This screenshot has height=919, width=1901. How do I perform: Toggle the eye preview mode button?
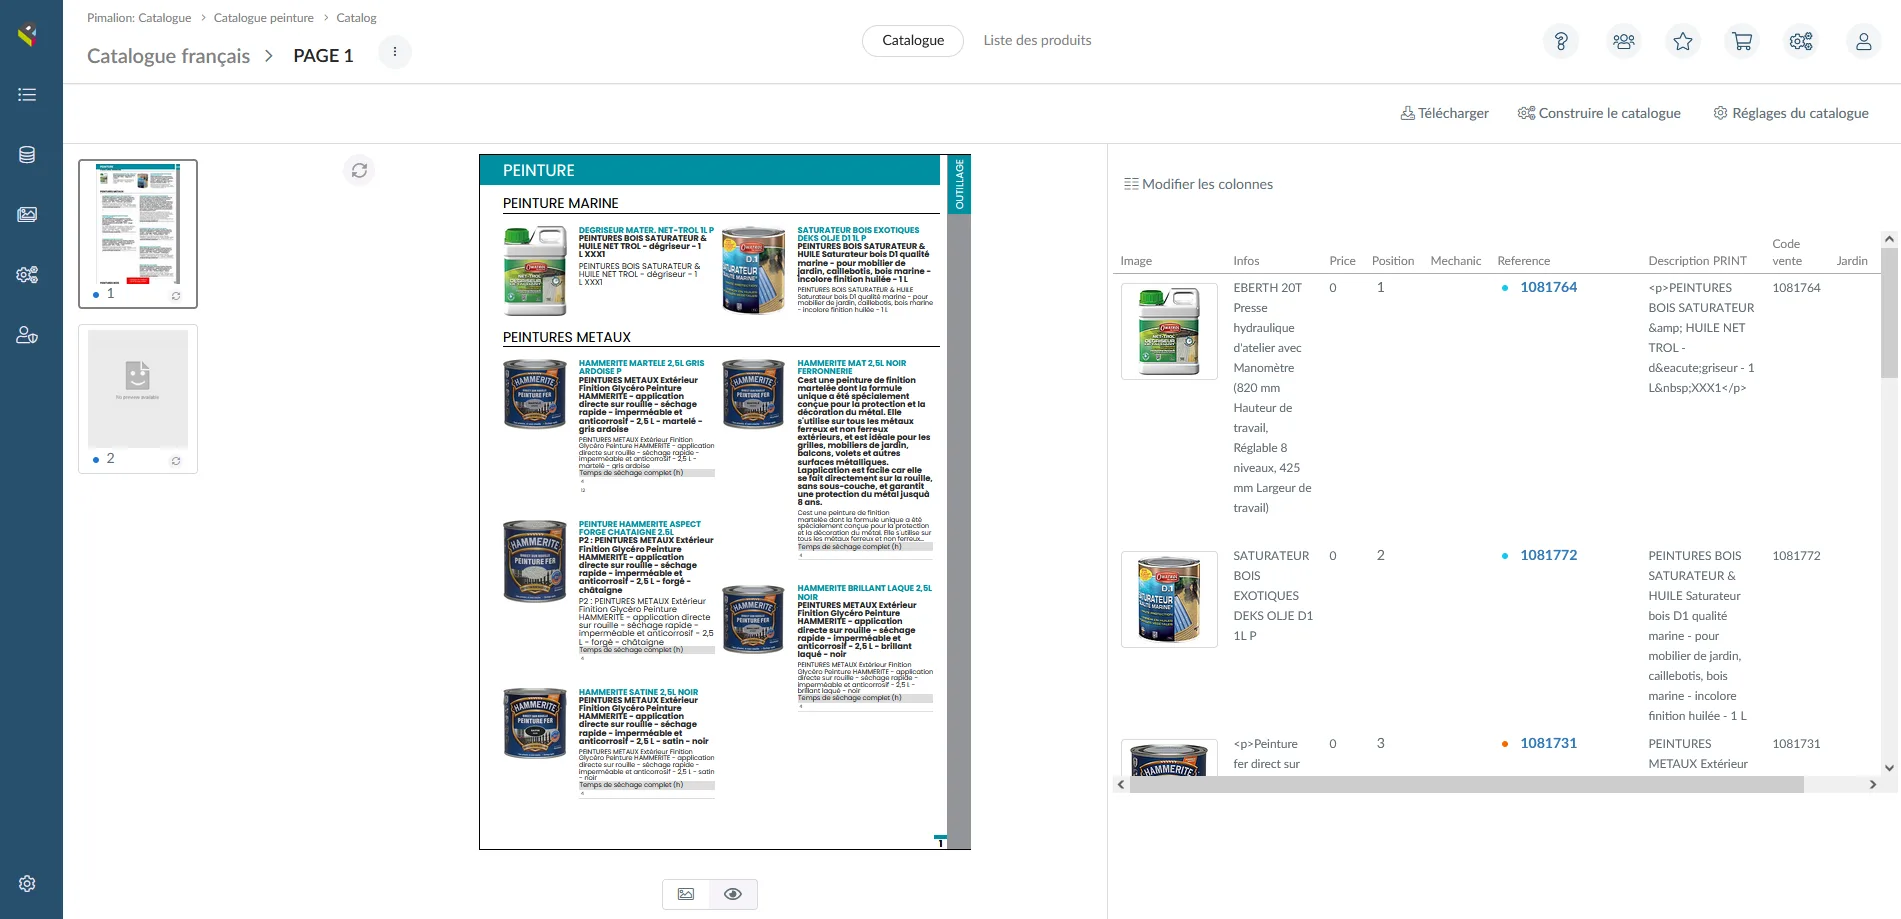733,894
